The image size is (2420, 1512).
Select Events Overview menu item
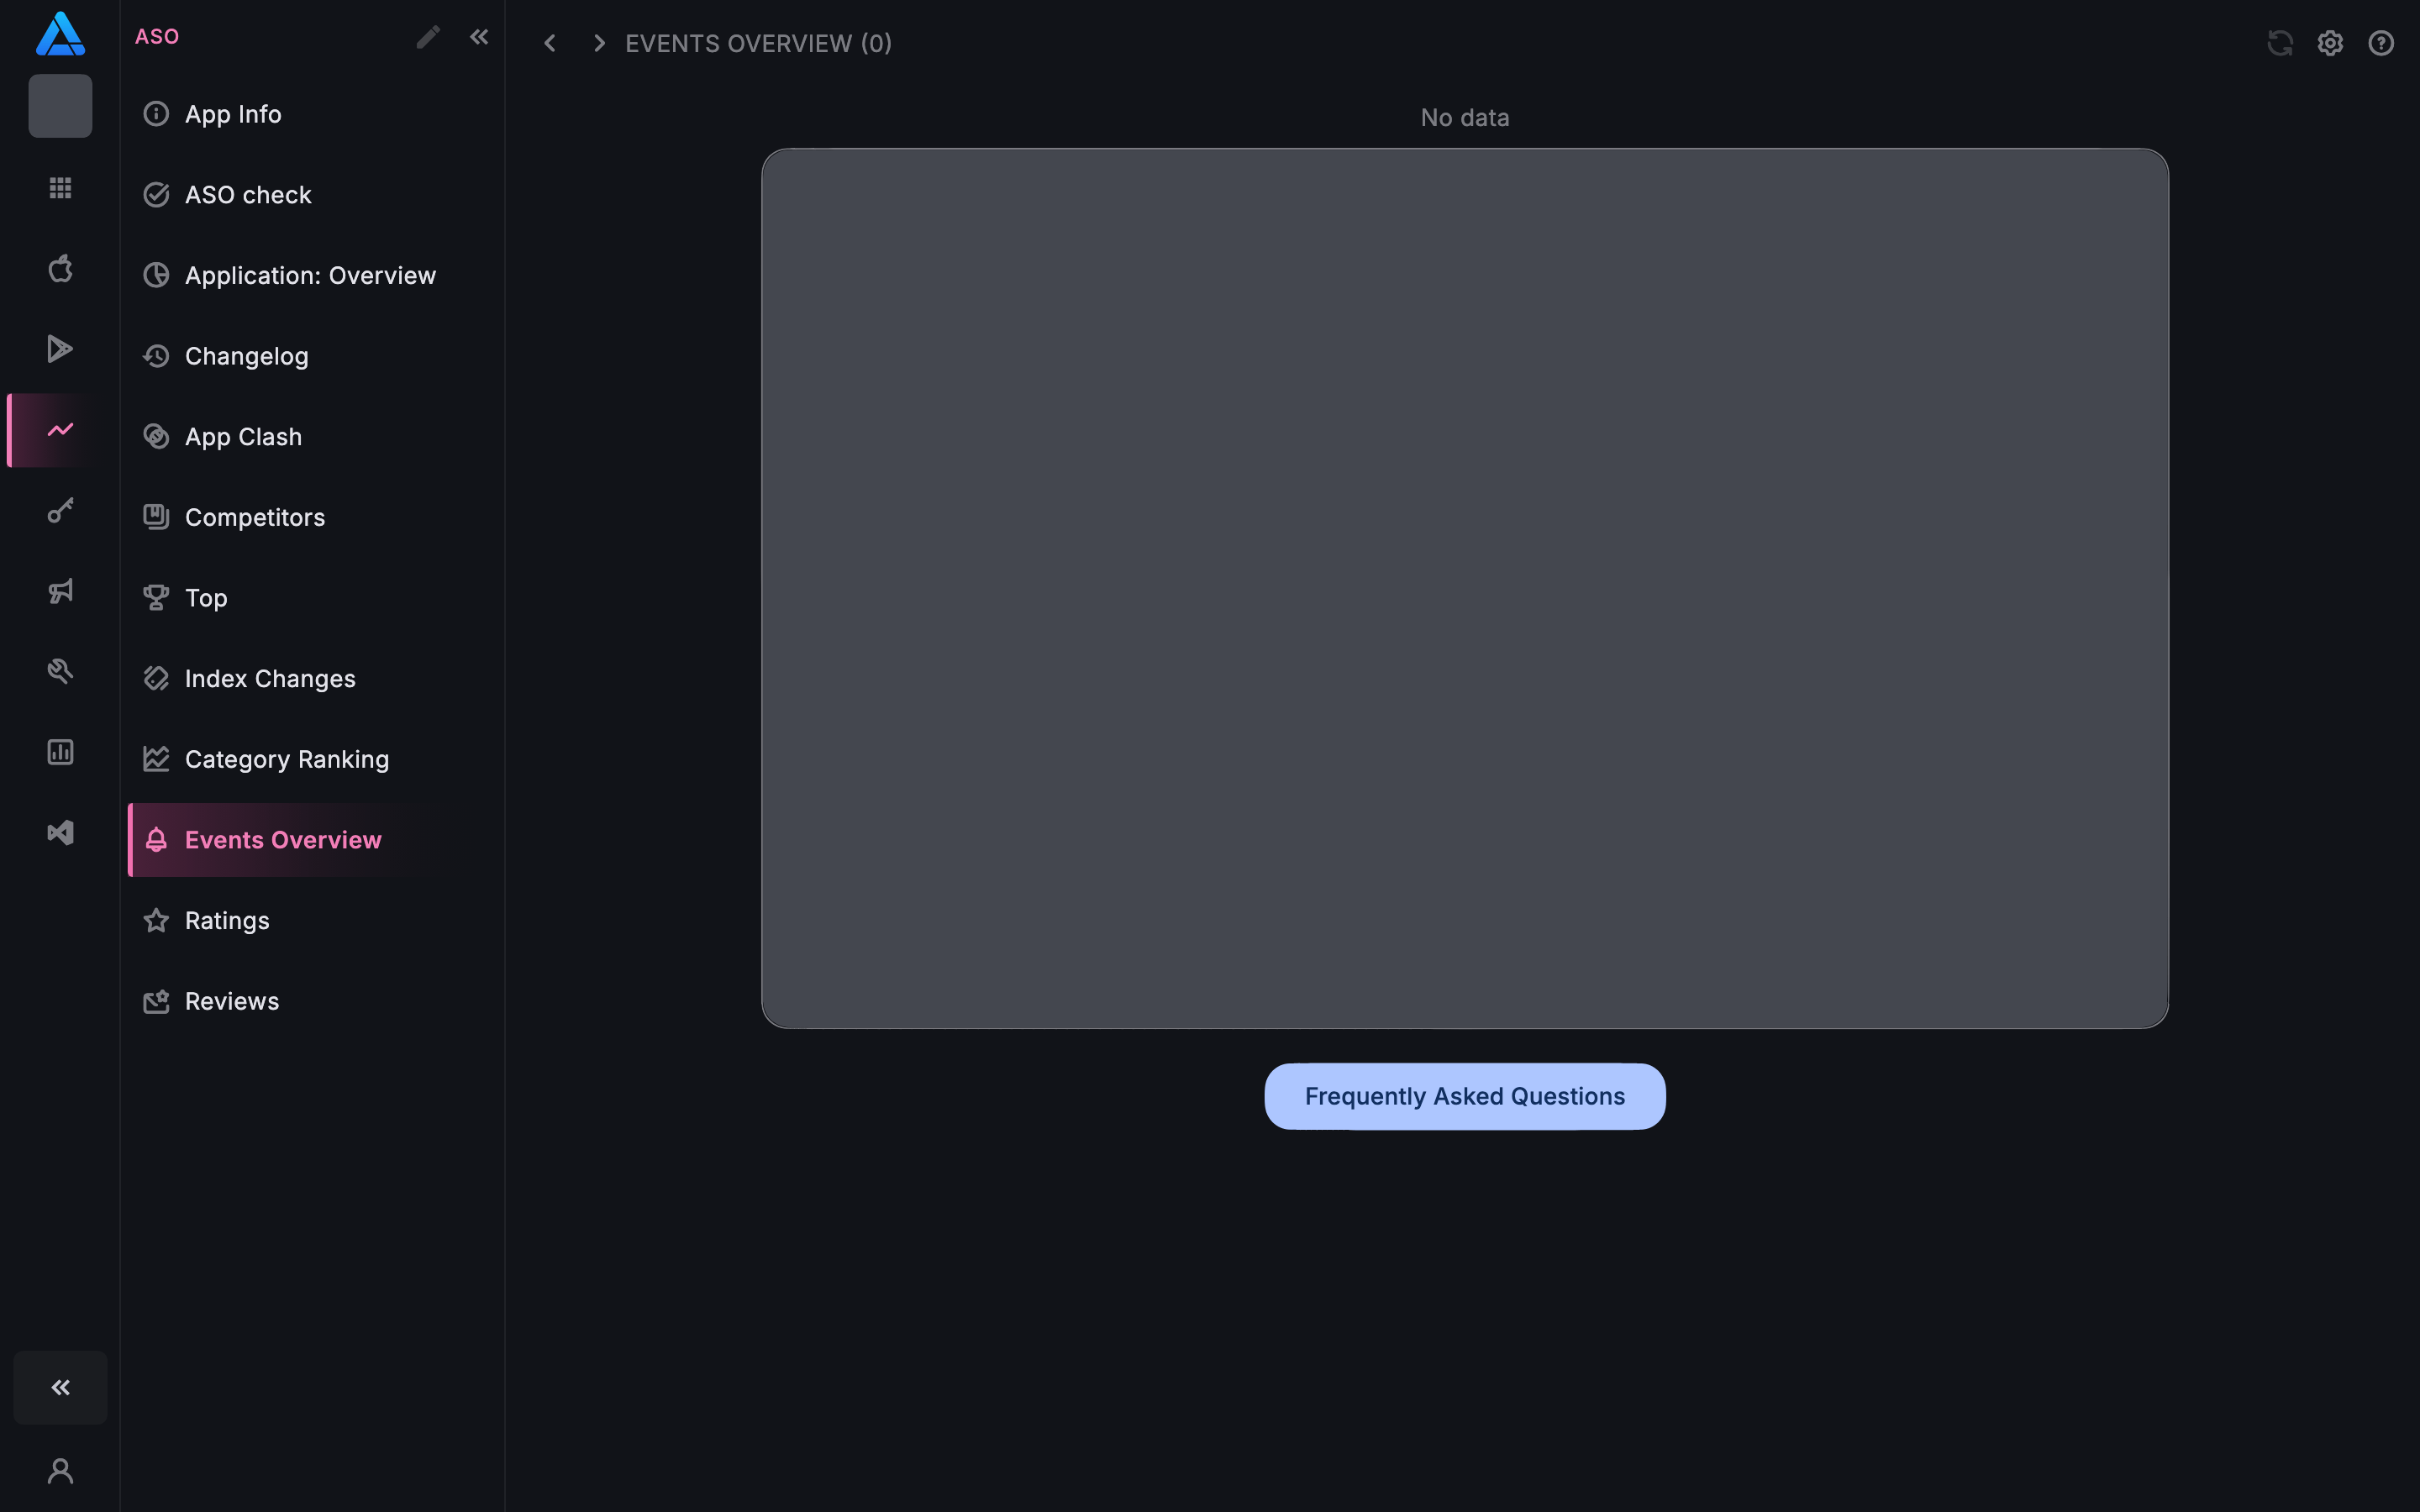(x=312, y=840)
